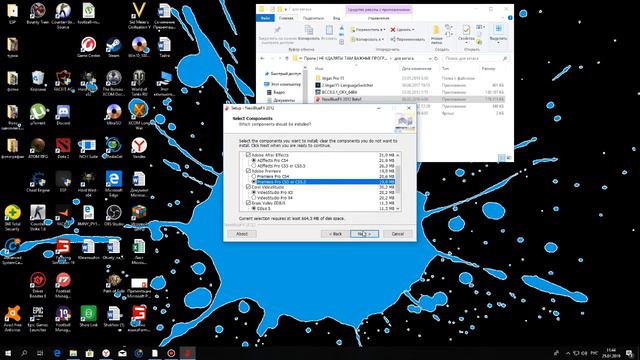The height and width of the screenshot is (360, 640).
Task: Click the Back button in Setup
Action: (335, 234)
